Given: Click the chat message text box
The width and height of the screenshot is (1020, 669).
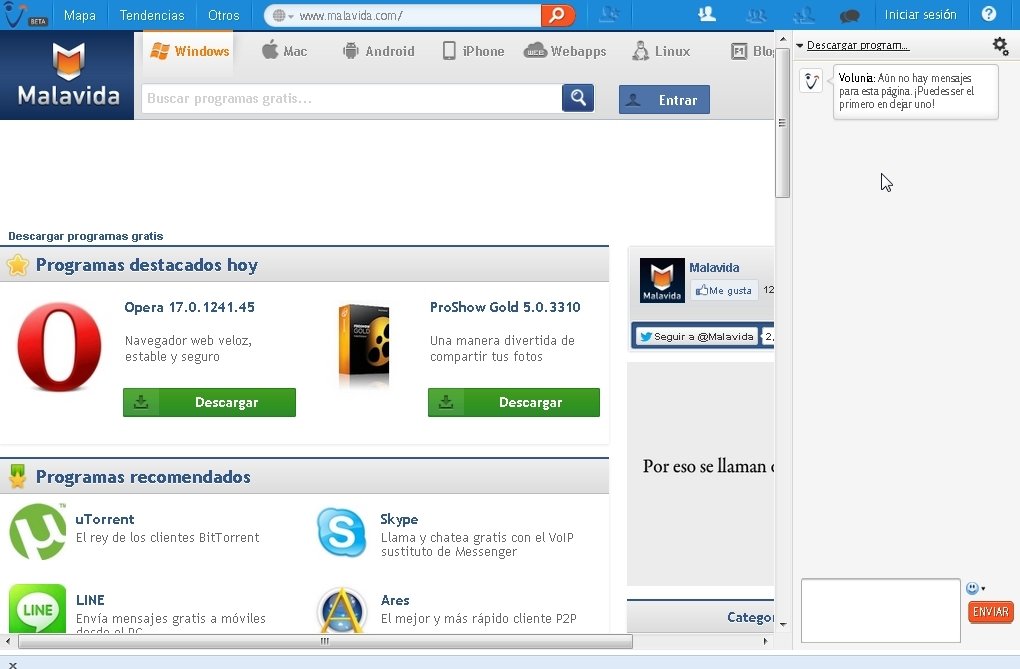Looking at the screenshot, I should click(881, 610).
